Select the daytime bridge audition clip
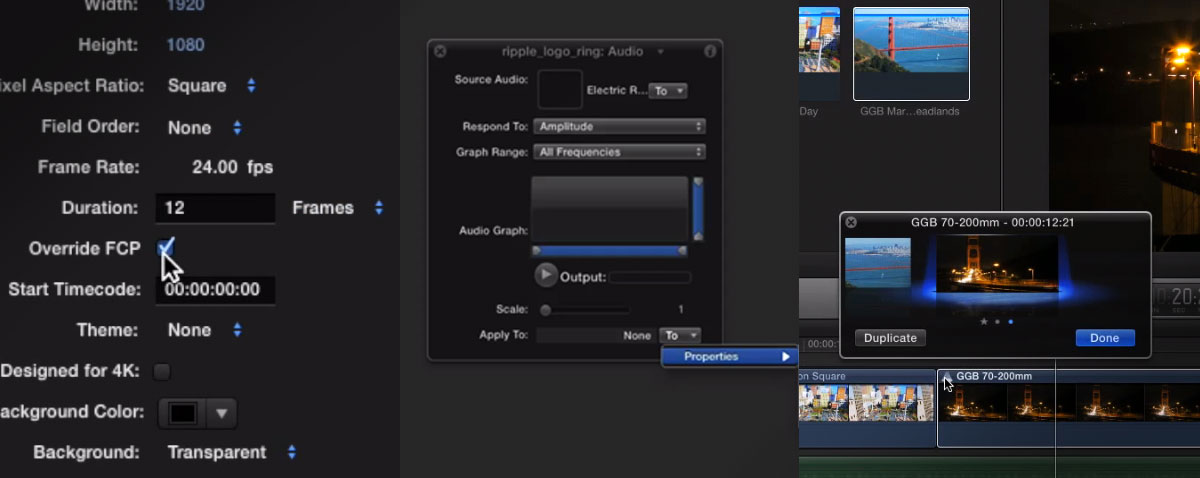Image resolution: width=1200 pixels, height=478 pixels. coord(878,263)
